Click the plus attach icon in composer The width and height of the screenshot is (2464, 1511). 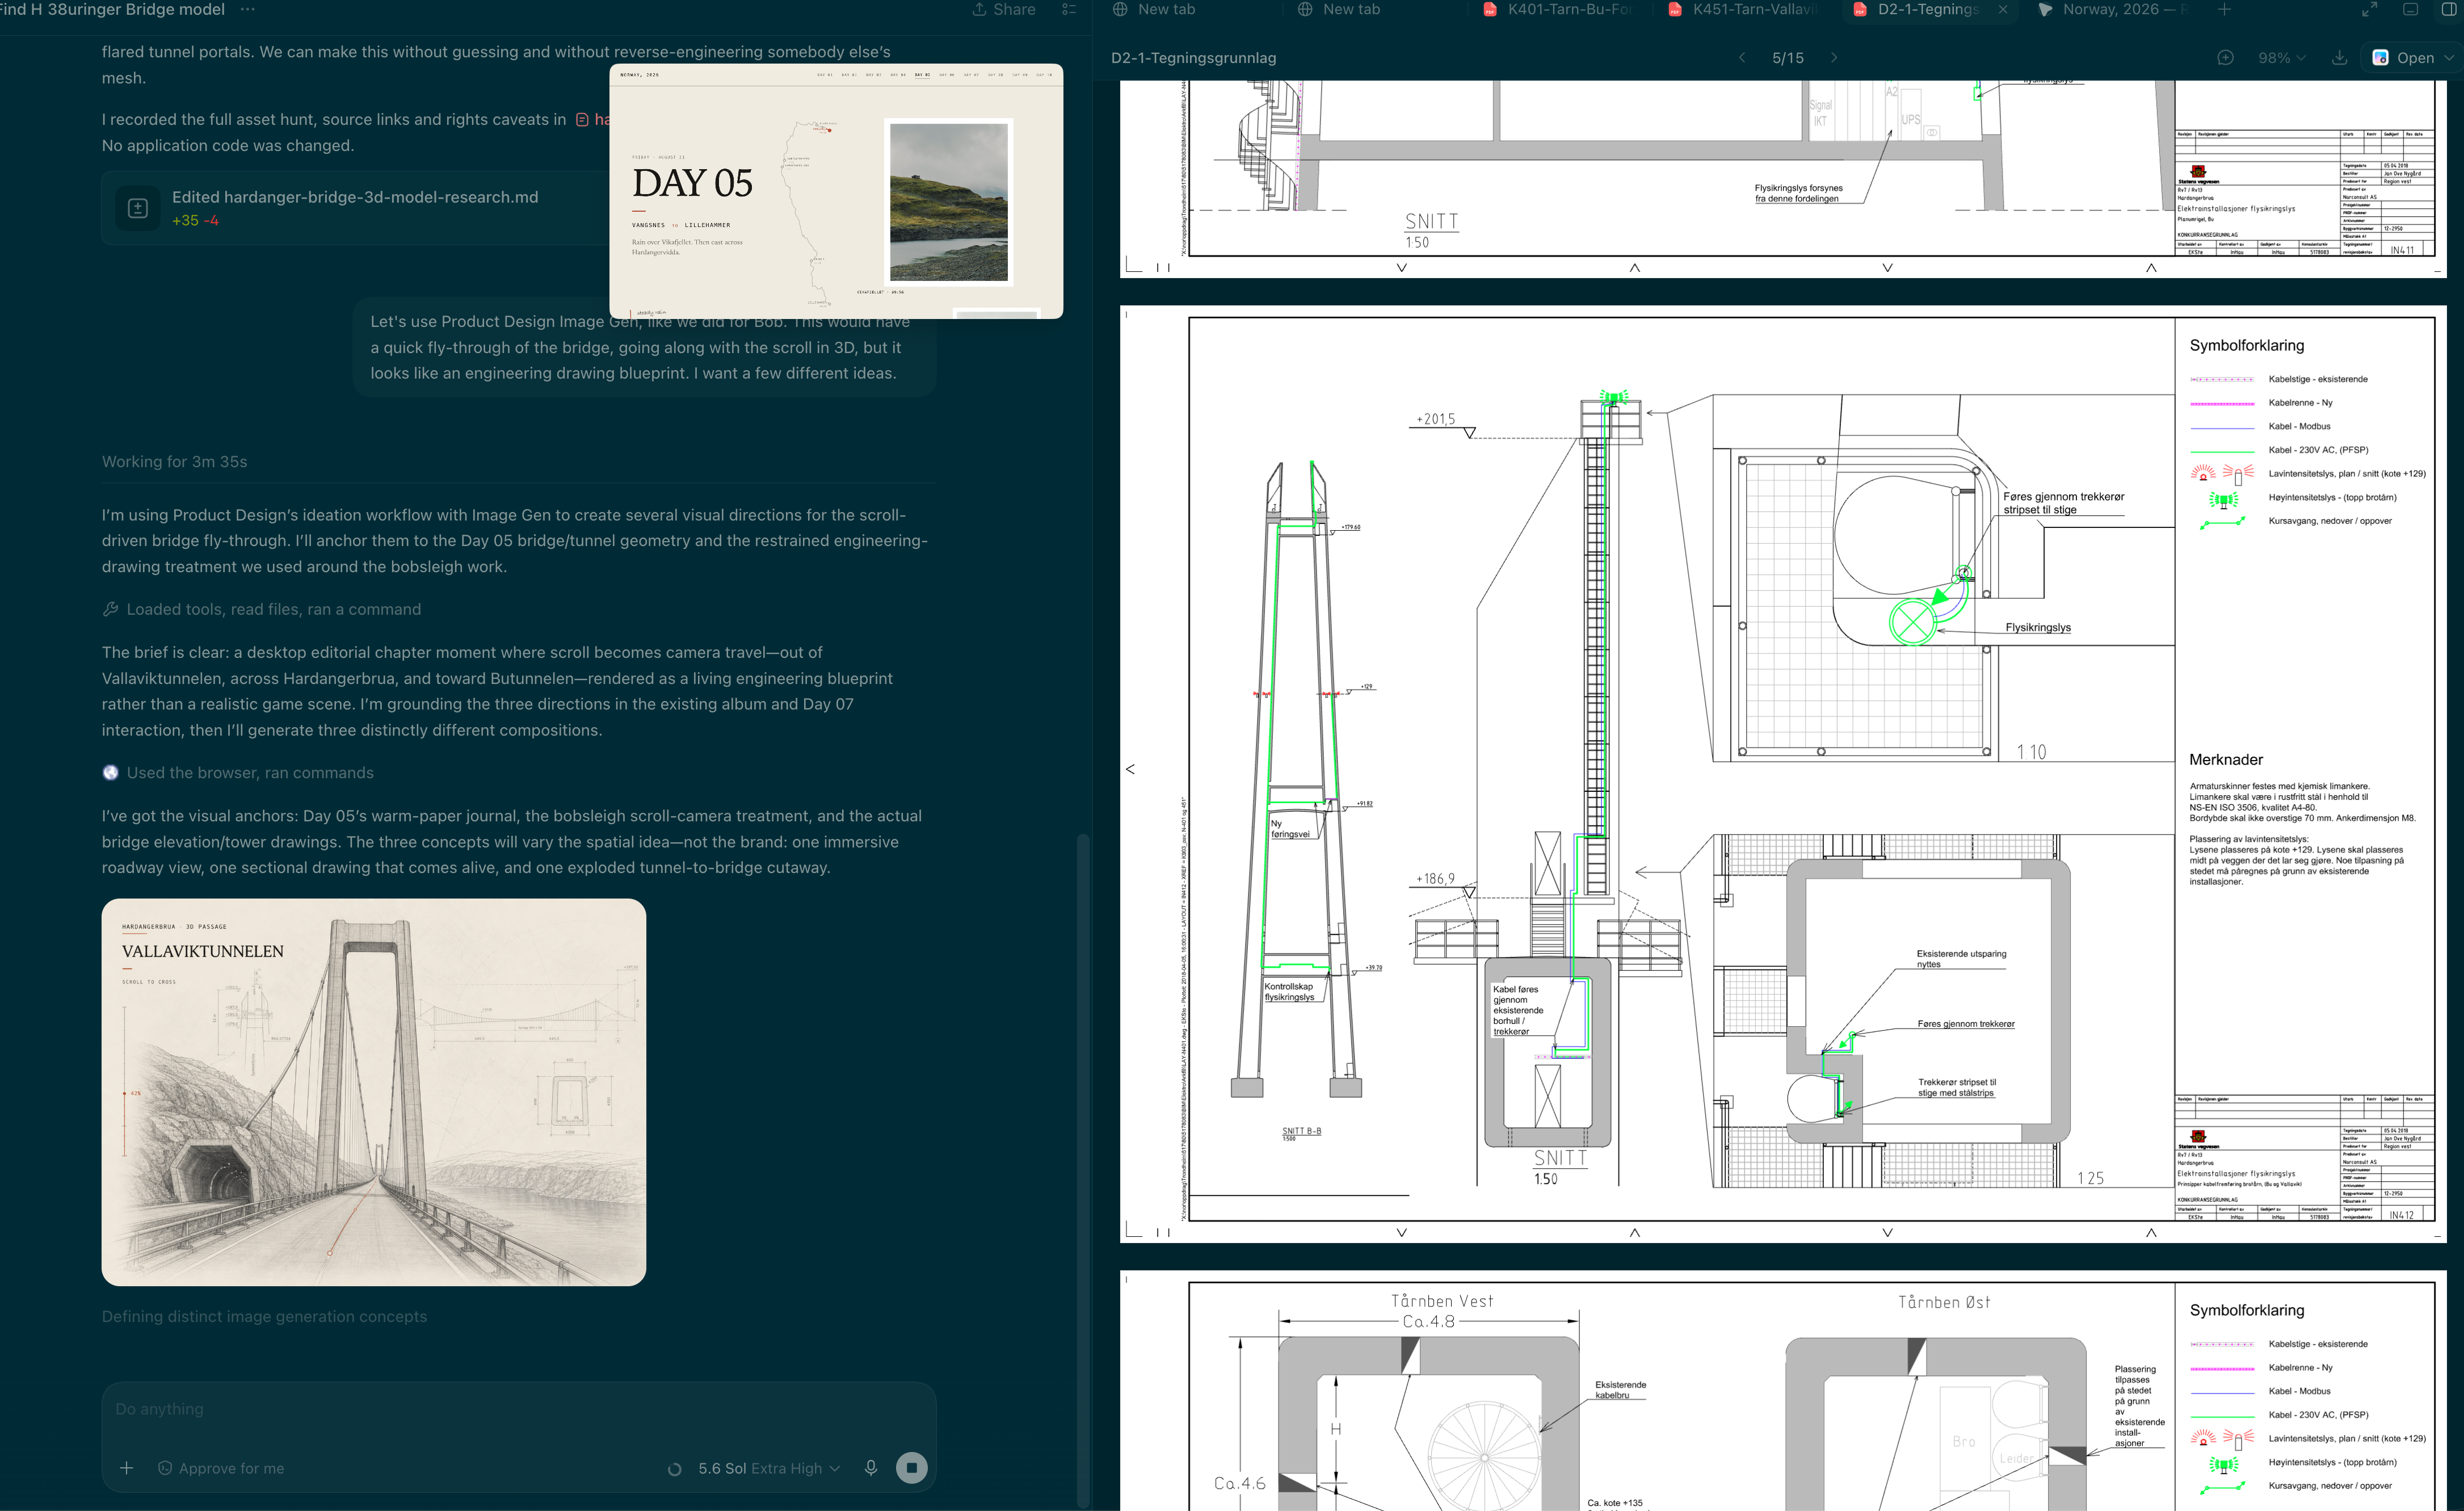[x=126, y=1468]
